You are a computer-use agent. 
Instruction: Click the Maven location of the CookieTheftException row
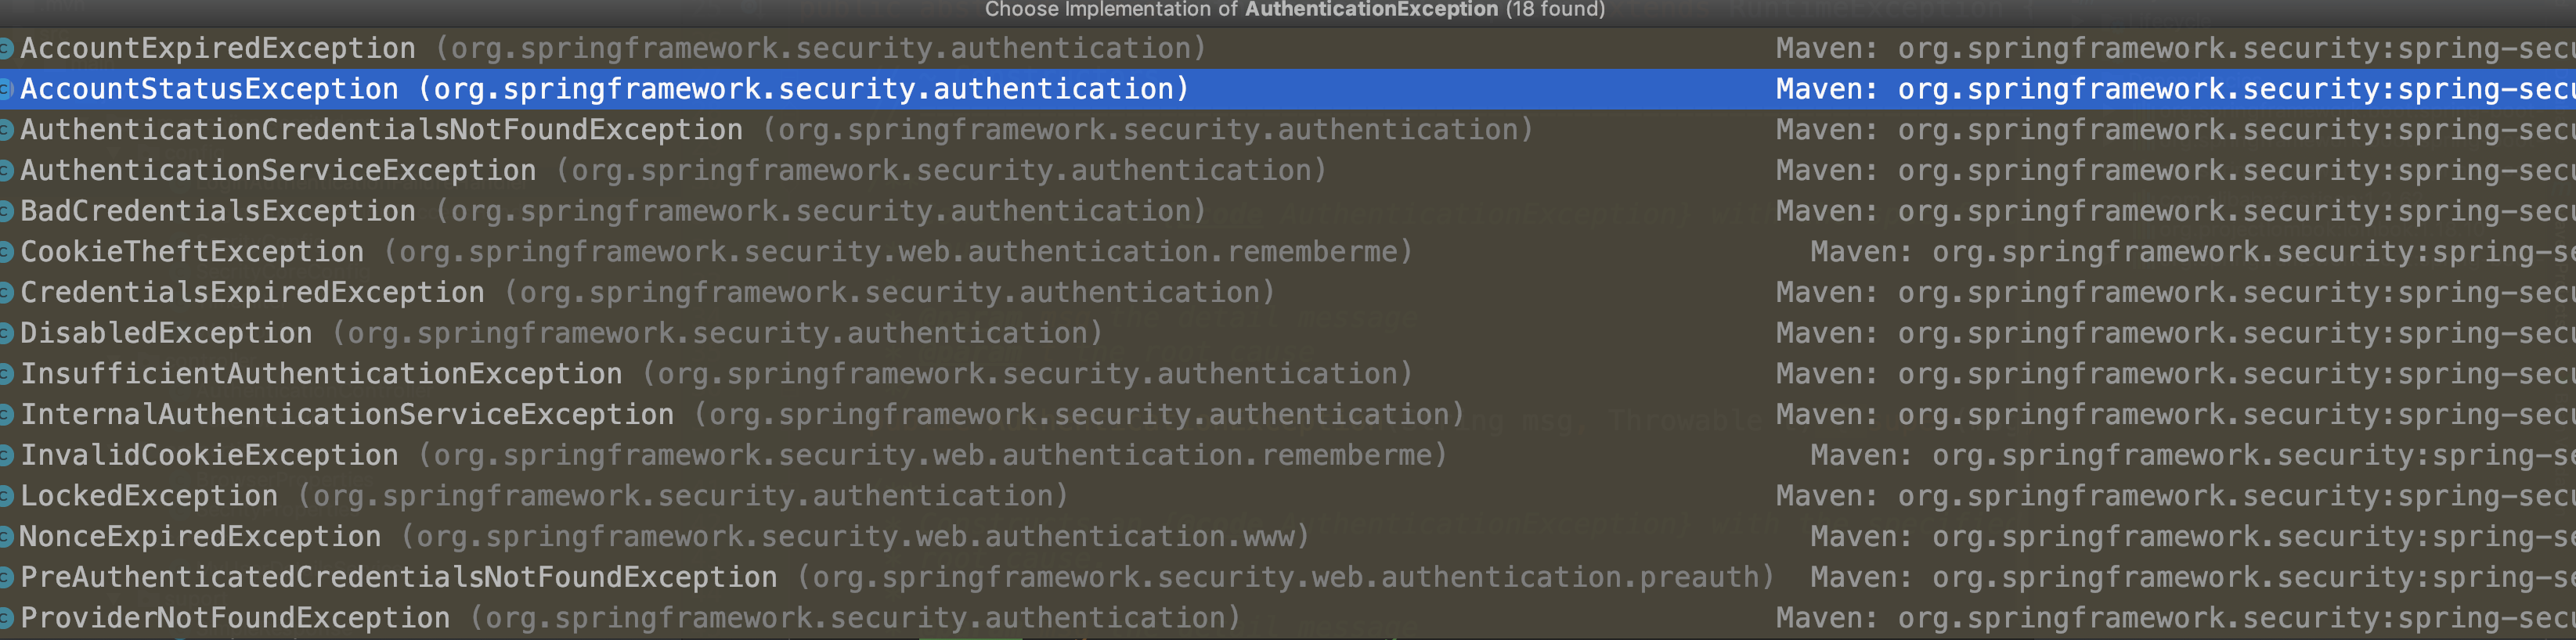point(2190,252)
